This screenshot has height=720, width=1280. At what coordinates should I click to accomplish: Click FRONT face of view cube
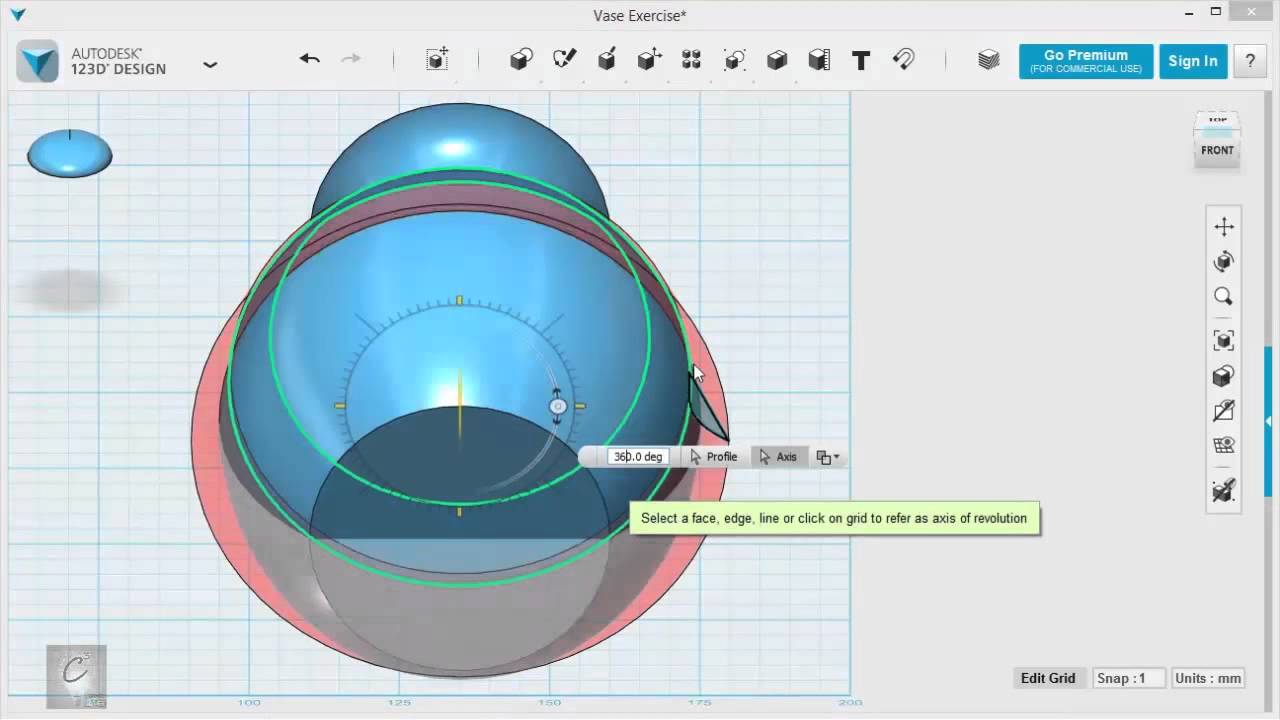(1217, 151)
